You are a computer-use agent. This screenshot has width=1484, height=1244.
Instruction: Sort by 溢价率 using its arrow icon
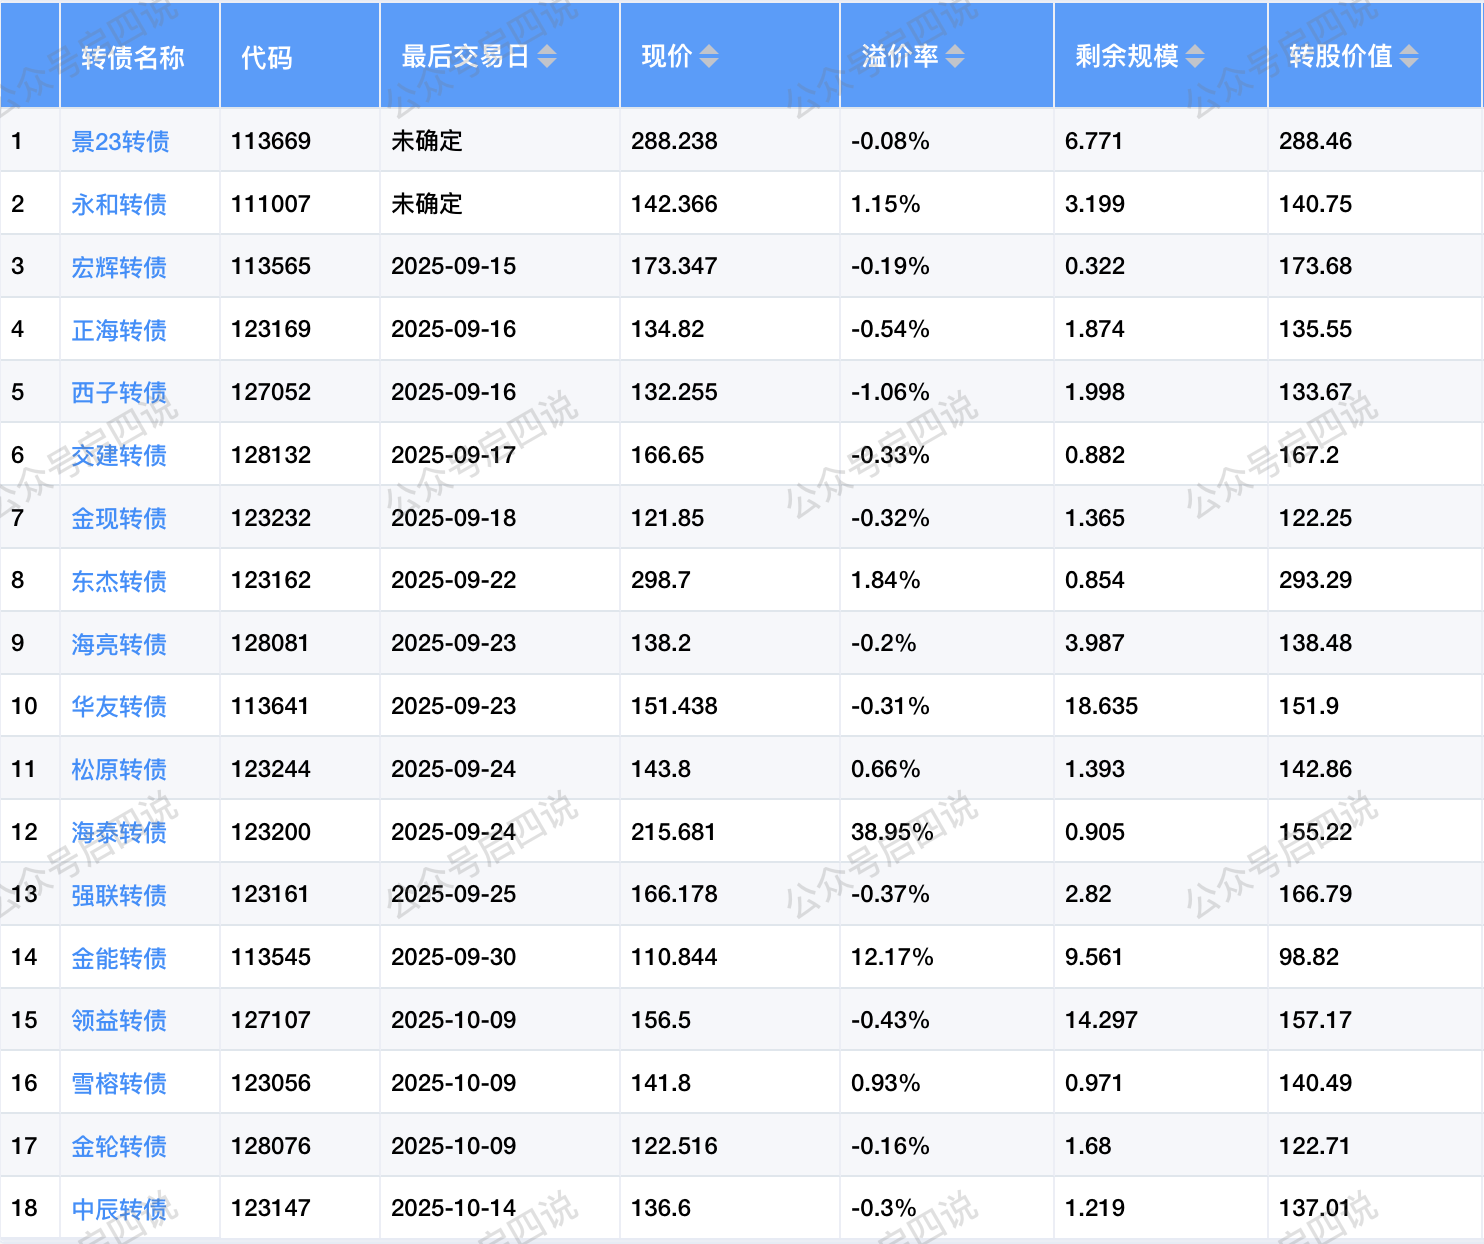point(955,57)
